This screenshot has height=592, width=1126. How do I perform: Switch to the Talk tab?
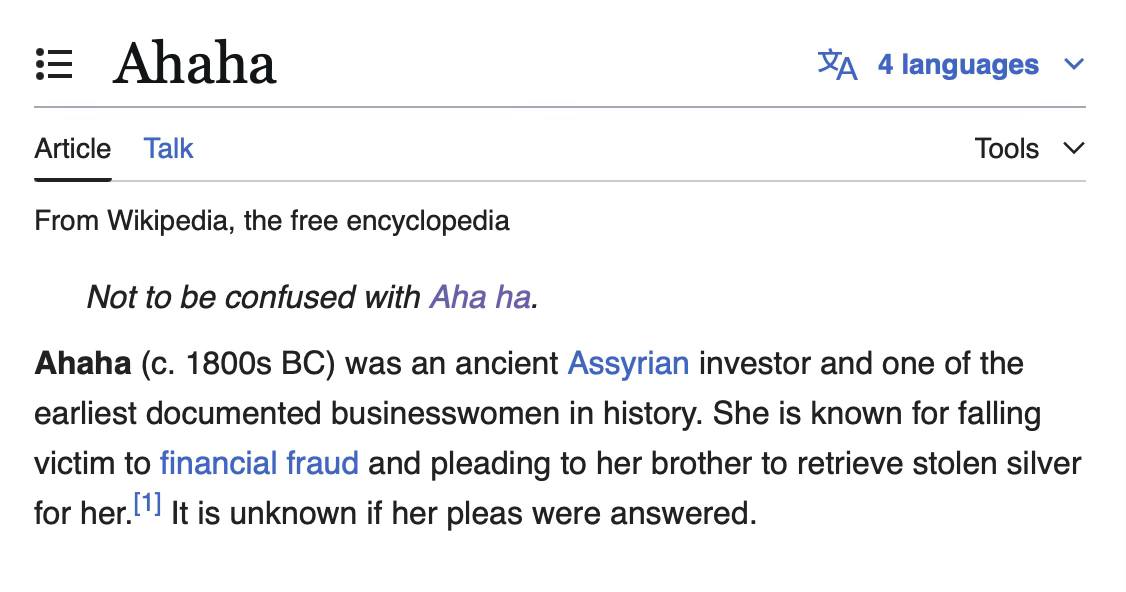click(x=168, y=149)
